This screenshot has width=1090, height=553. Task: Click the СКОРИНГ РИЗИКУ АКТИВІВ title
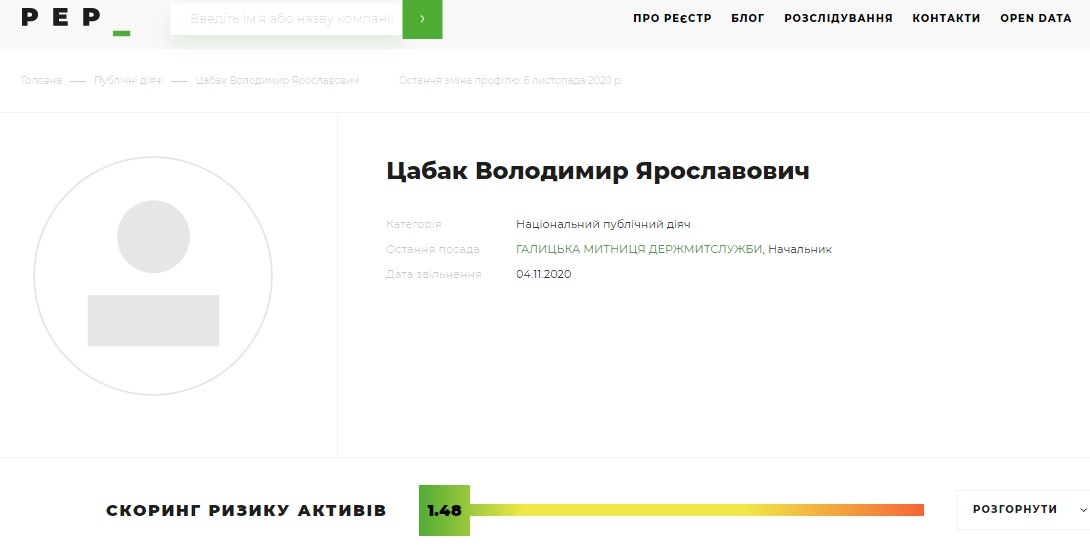pyautogui.click(x=246, y=510)
